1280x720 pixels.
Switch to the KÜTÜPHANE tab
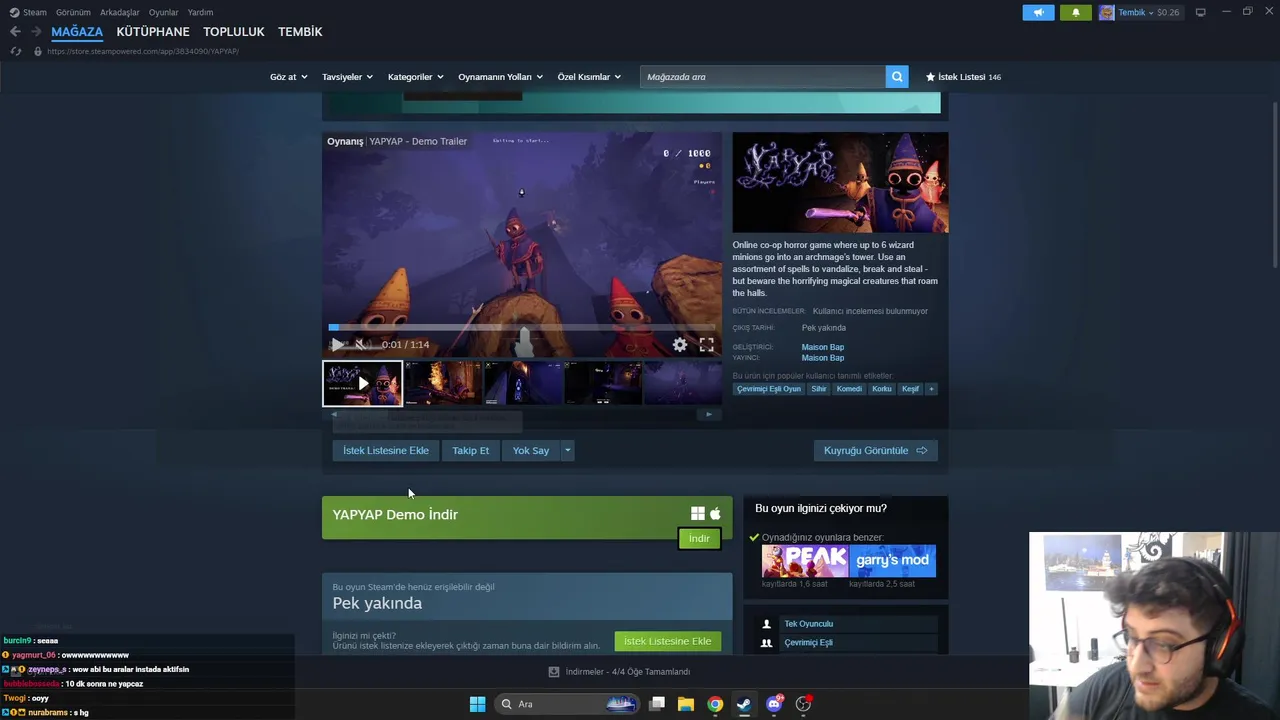pos(153,32)
